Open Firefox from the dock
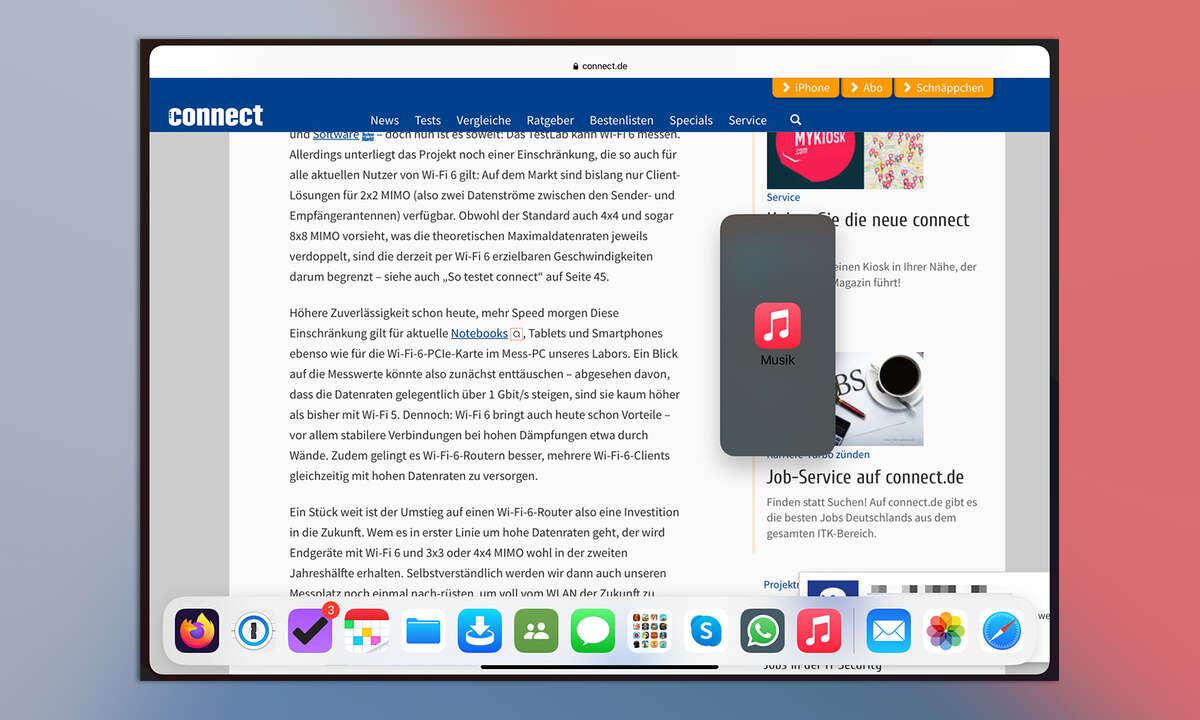 pos(197,631)
